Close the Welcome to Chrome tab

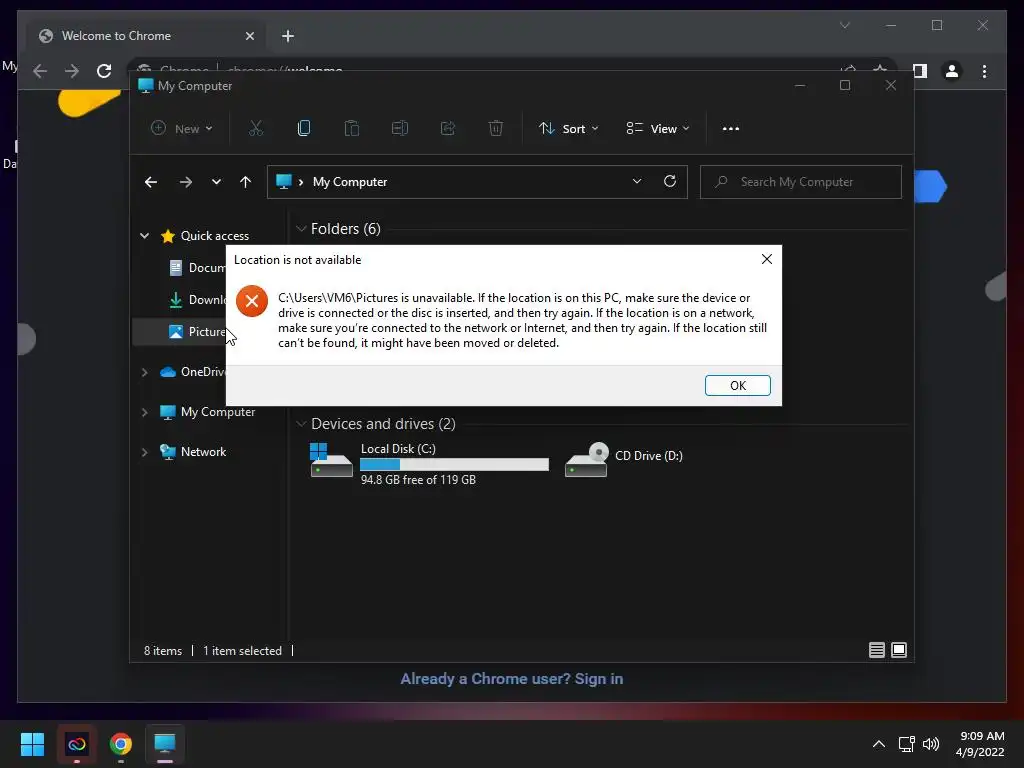(249, 36)
